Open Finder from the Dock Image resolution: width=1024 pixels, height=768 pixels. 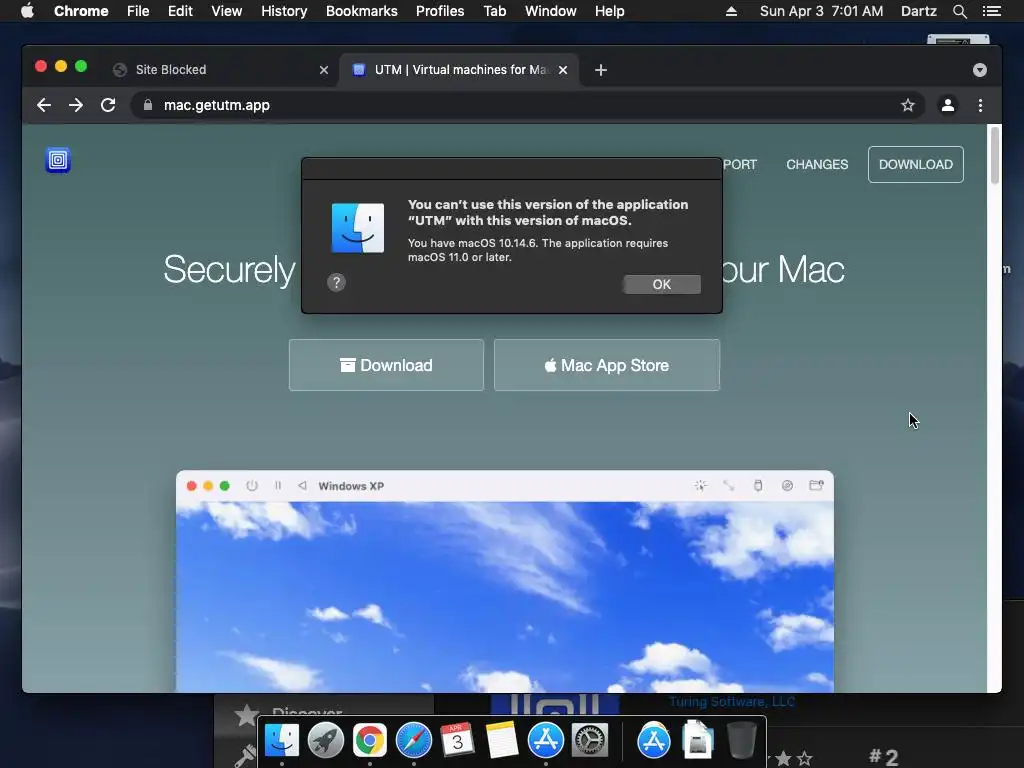281,741
